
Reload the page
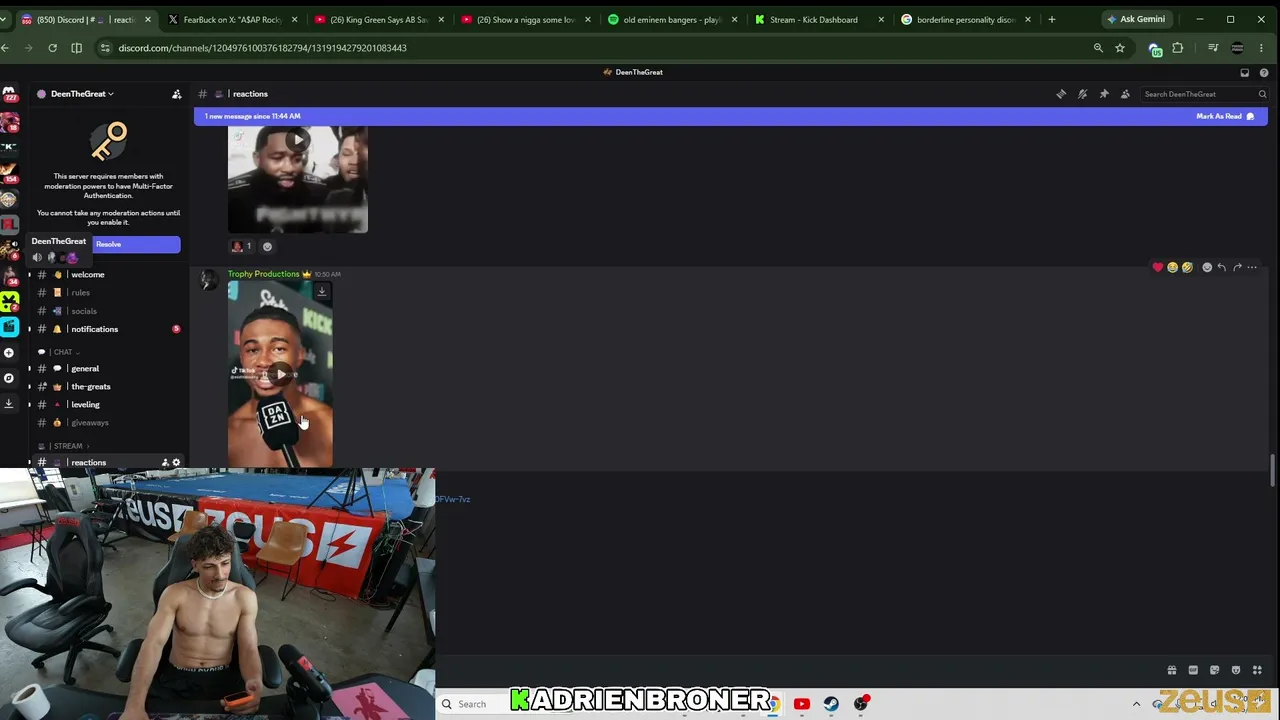(53, 48)
